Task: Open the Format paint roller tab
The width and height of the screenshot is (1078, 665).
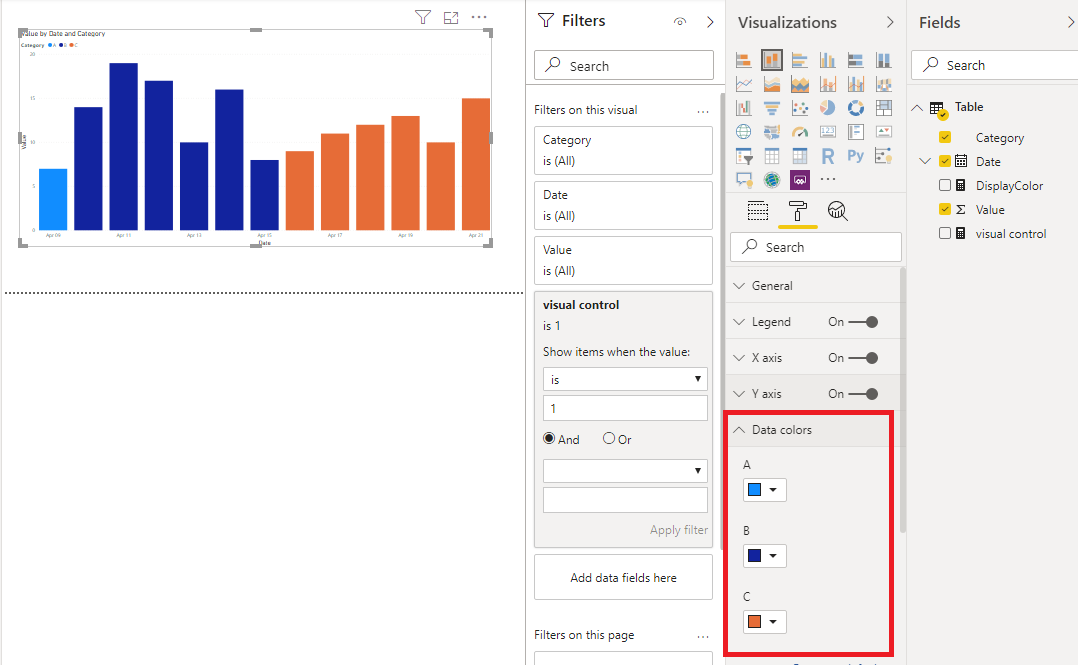Action: (798, 211)
